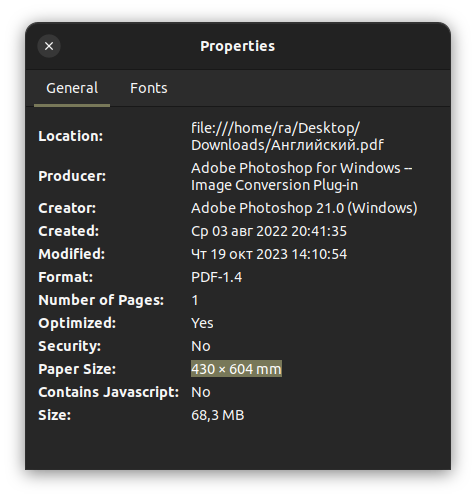Viewport: 476px width, 498px height.
Task: Click the highlighted 430 × 604 mm paper size
Action: [236, 369]
